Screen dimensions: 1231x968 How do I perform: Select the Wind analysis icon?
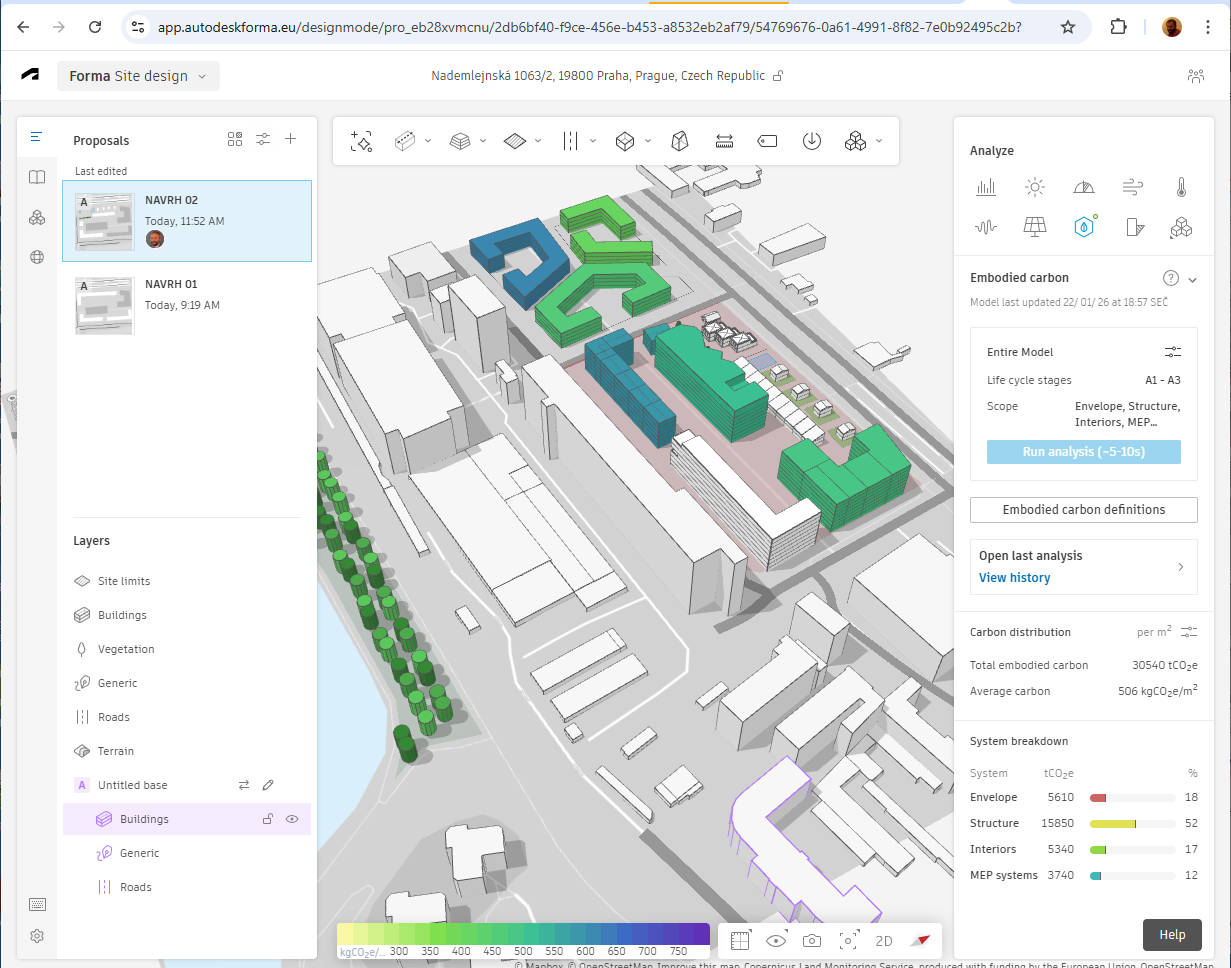1132,187
